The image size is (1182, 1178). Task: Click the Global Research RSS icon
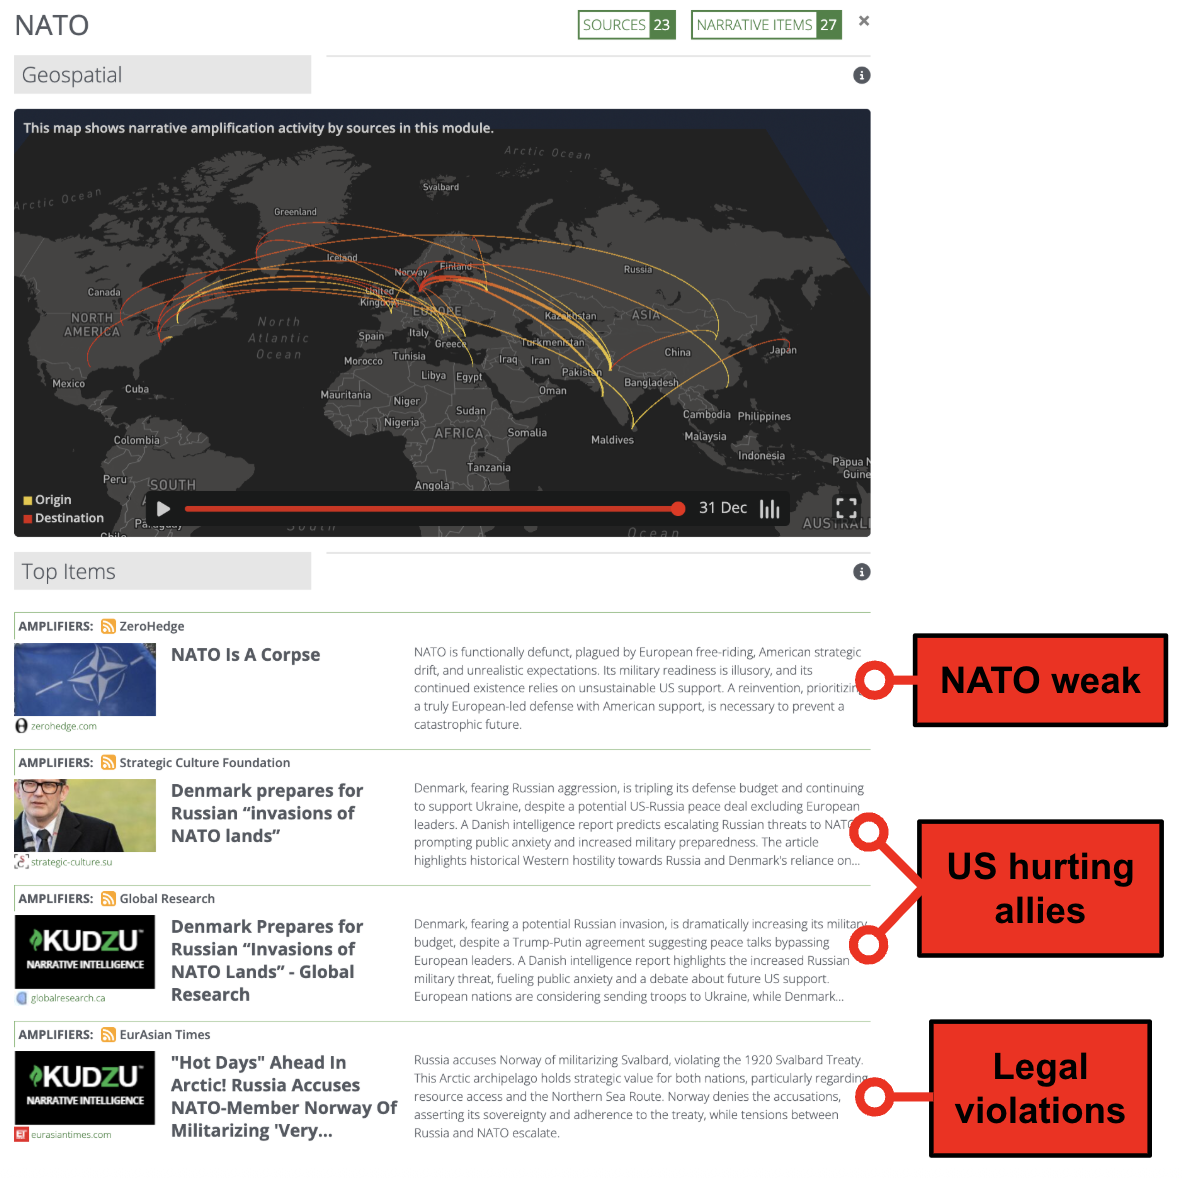[108, 899]
